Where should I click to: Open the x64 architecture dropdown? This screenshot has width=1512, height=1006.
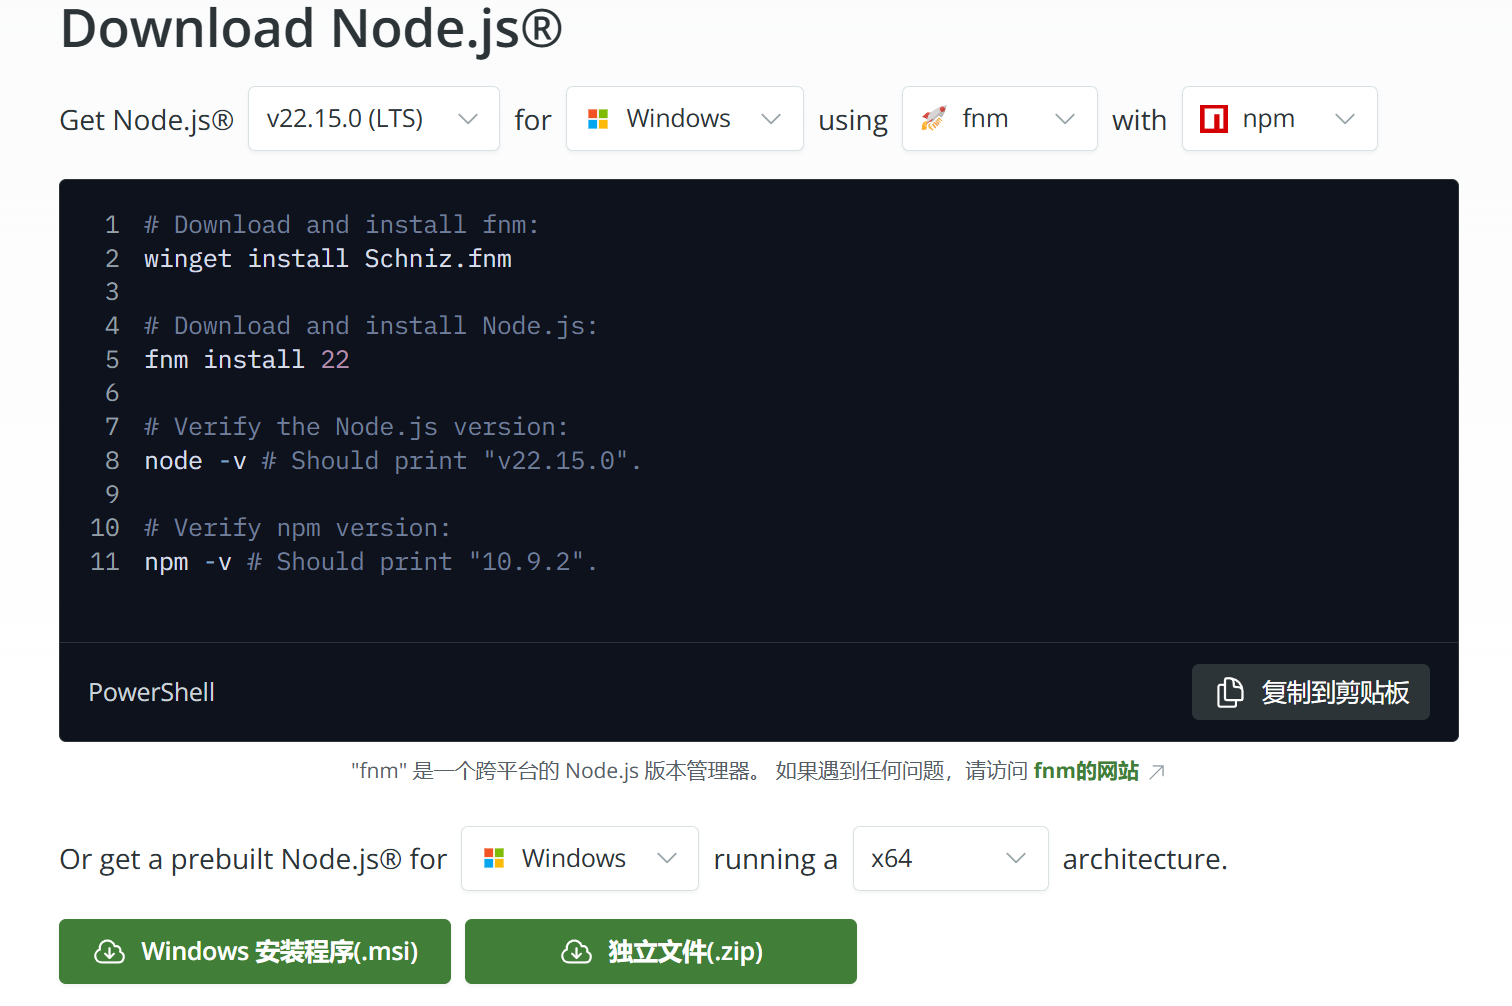(949, 858)
